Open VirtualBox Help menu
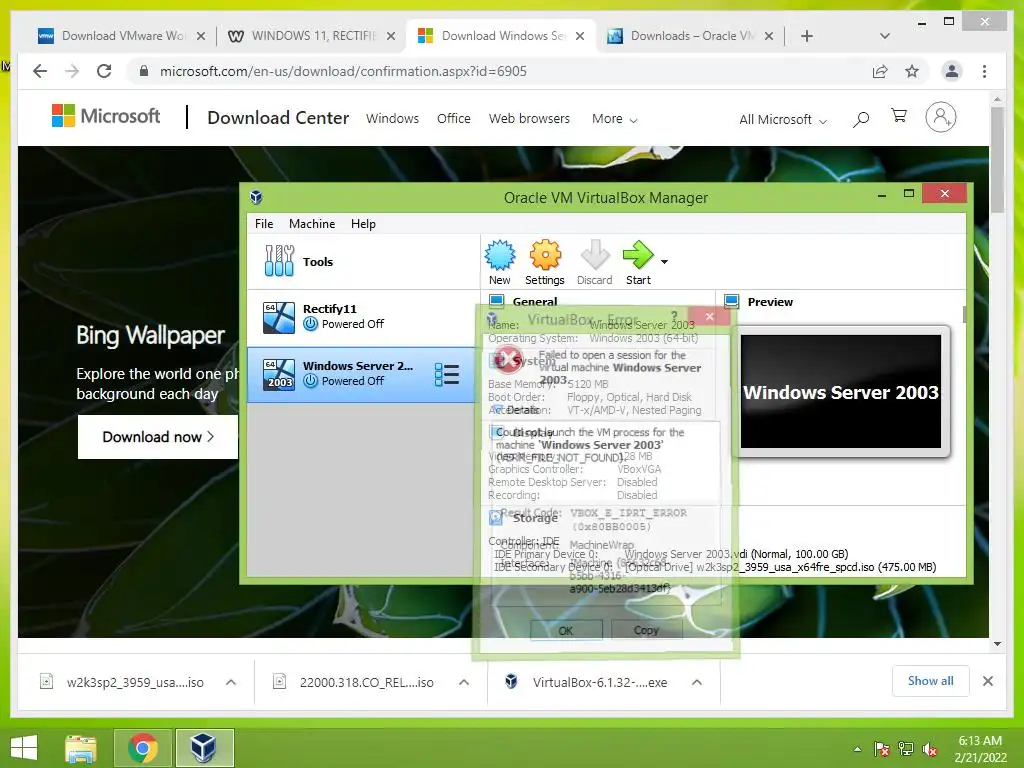This screenshot has width=1024, height=768. (x=363, y=224)
